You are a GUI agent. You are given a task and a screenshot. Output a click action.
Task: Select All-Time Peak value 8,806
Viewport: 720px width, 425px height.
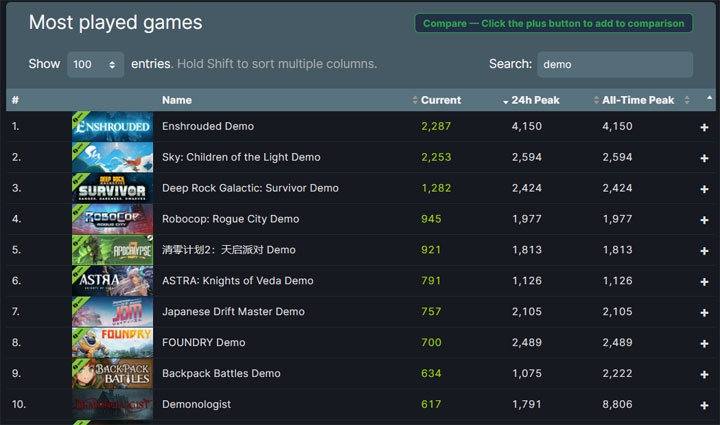(617, 404)
